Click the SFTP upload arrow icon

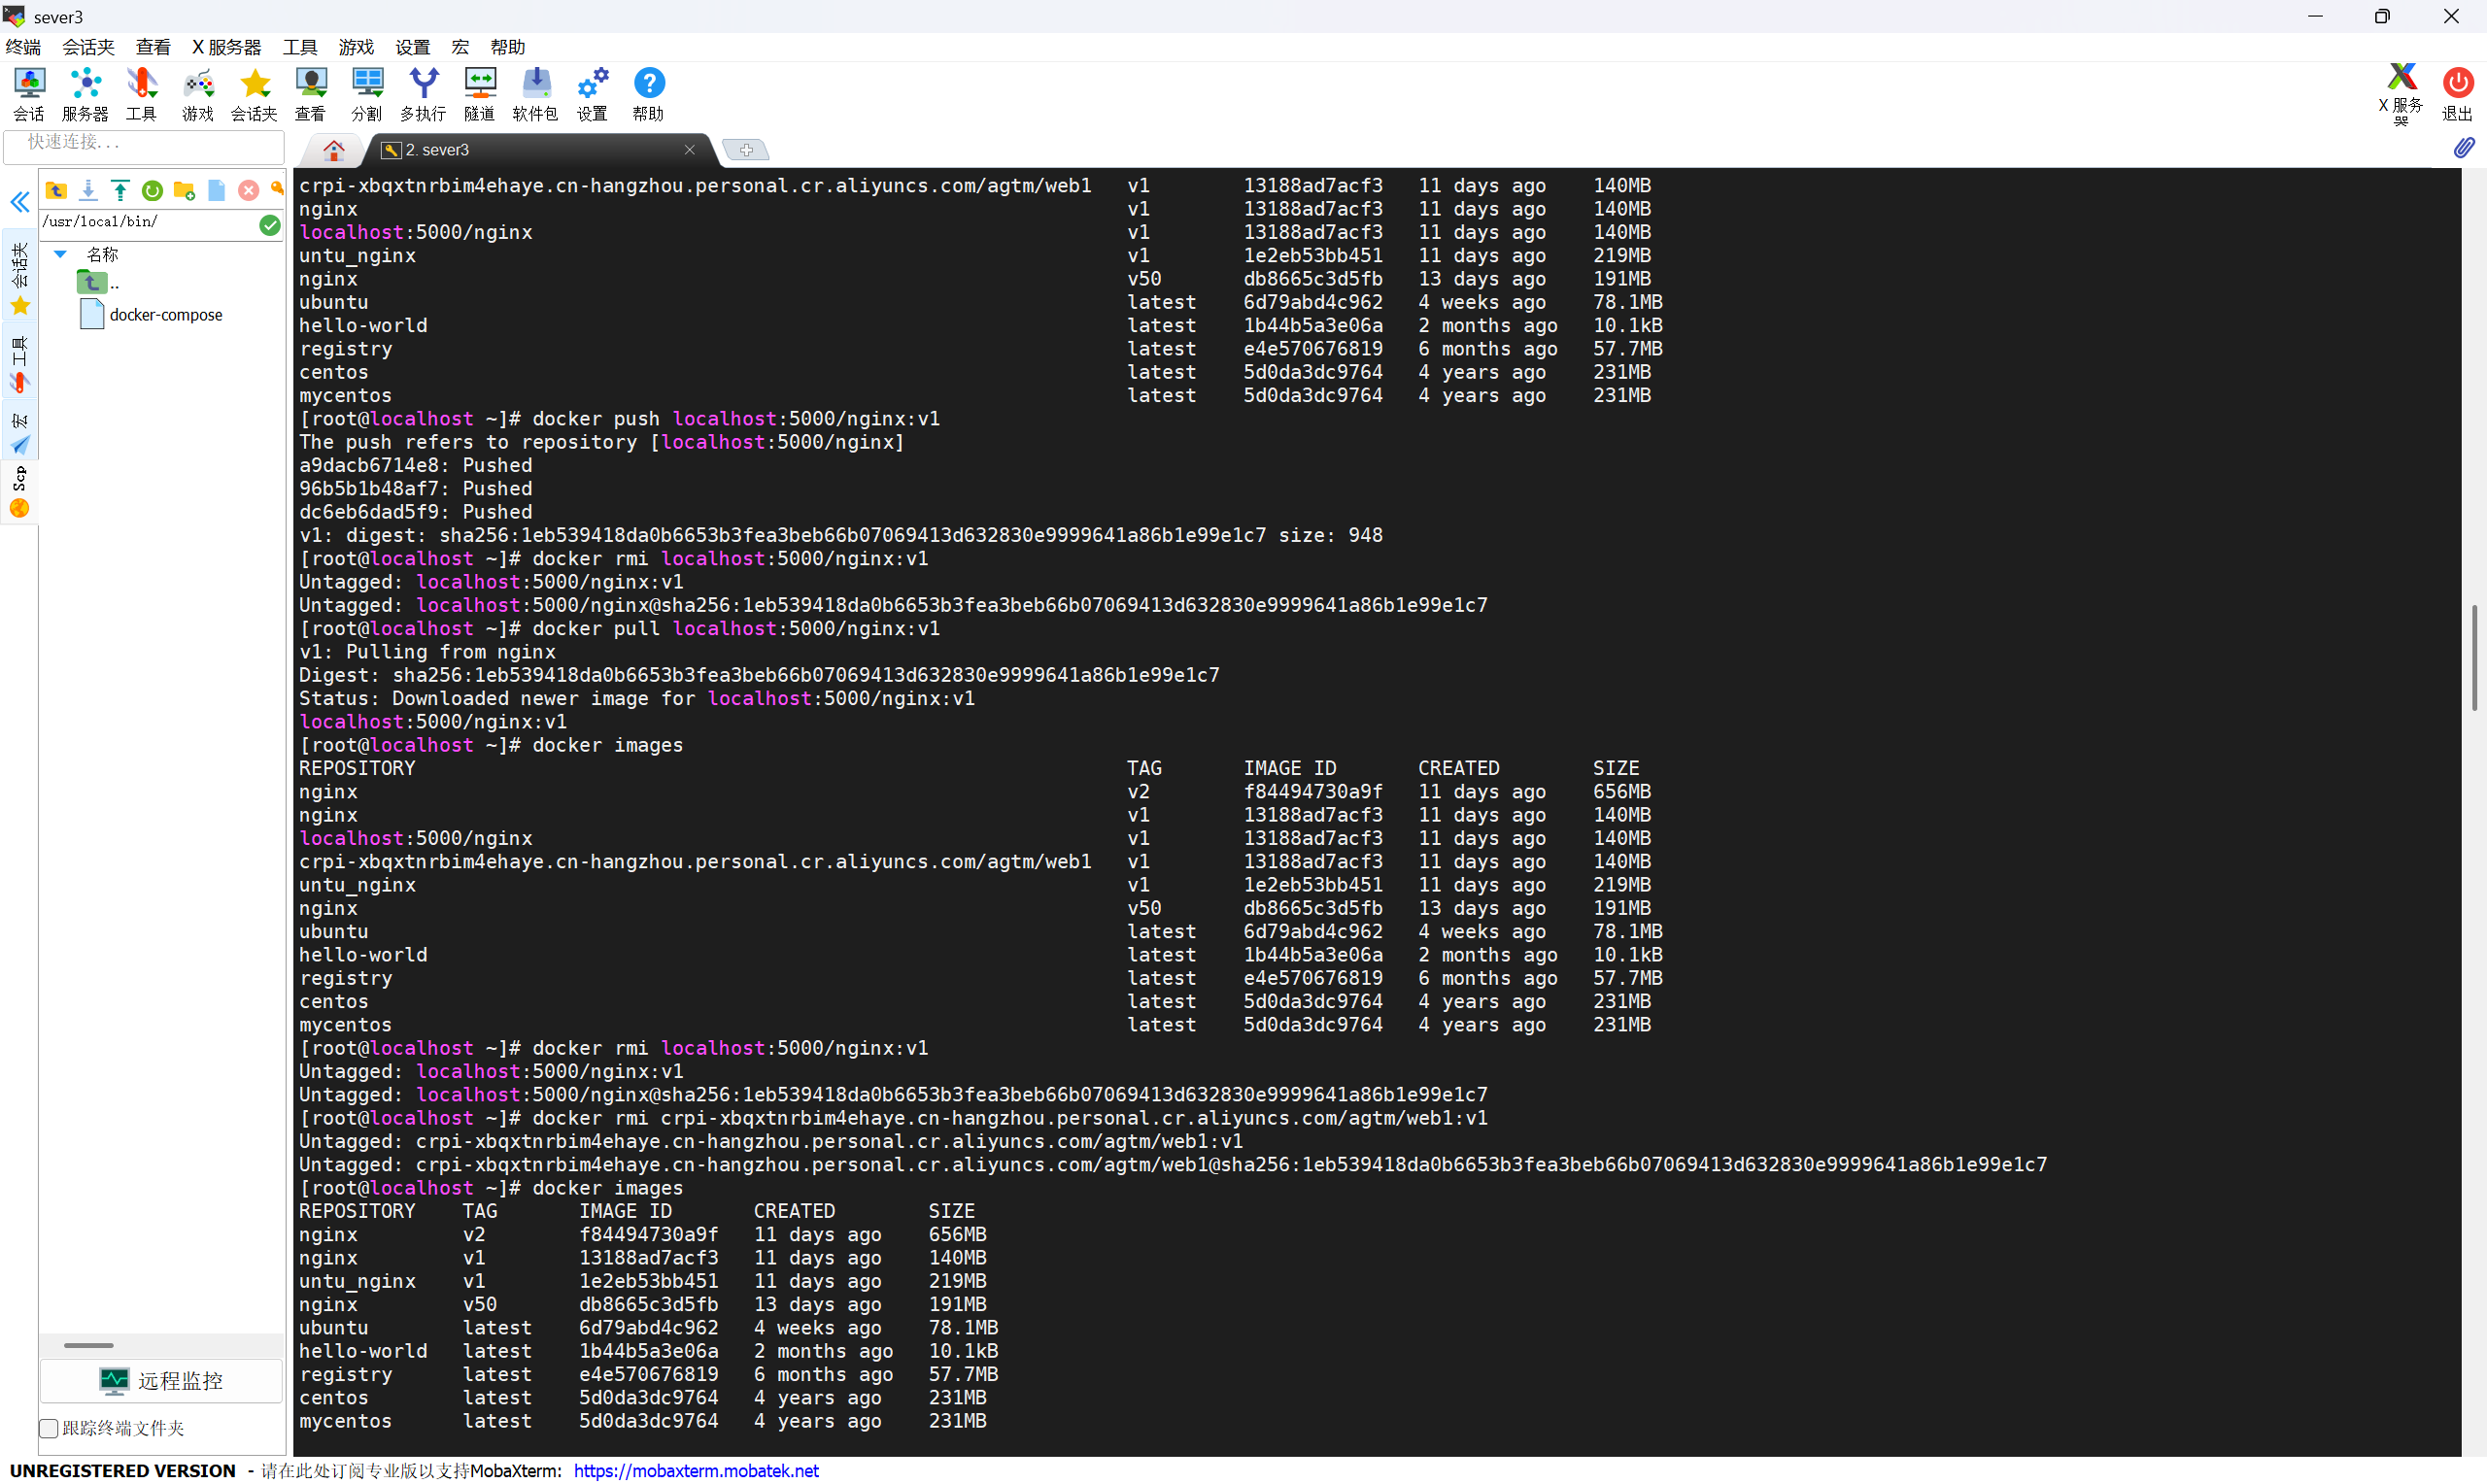tap(120, 190)
